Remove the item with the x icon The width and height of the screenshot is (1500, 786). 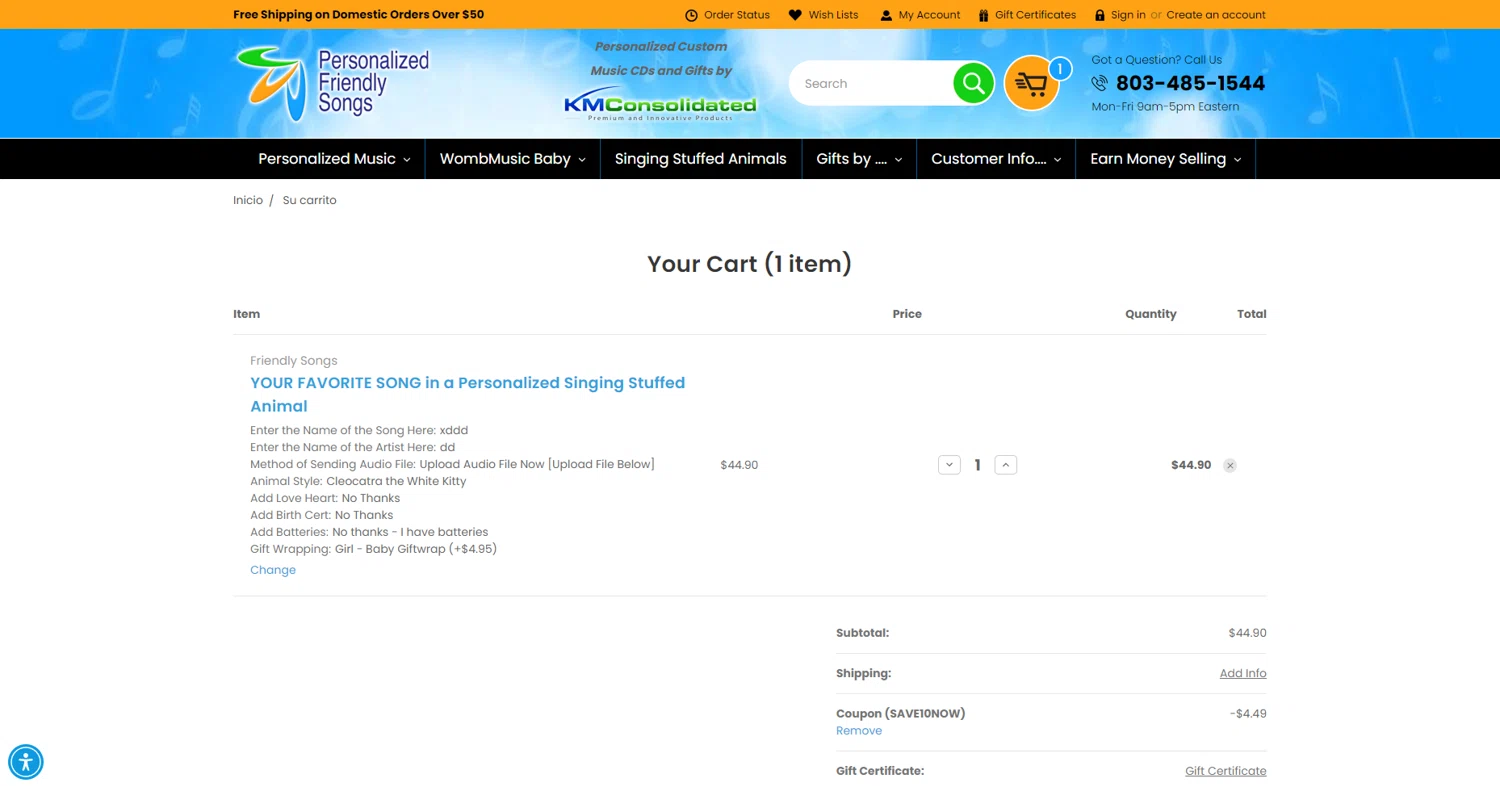(x=1230, y=465)
